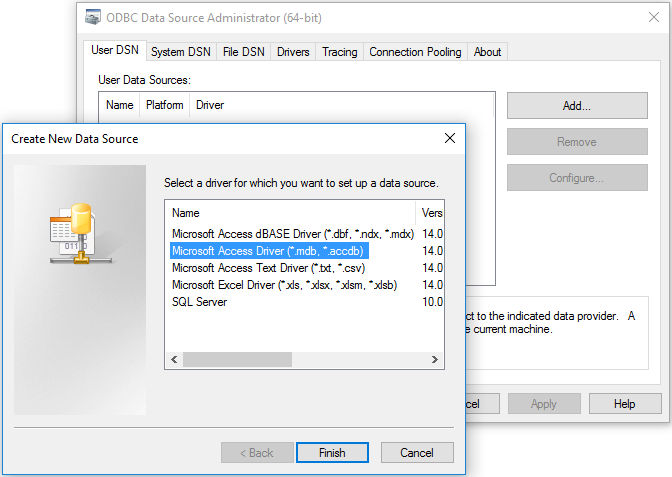
Task: Select Microsoft Access Driver (*.mdb, *.accdb)
Action: (269, 251)
